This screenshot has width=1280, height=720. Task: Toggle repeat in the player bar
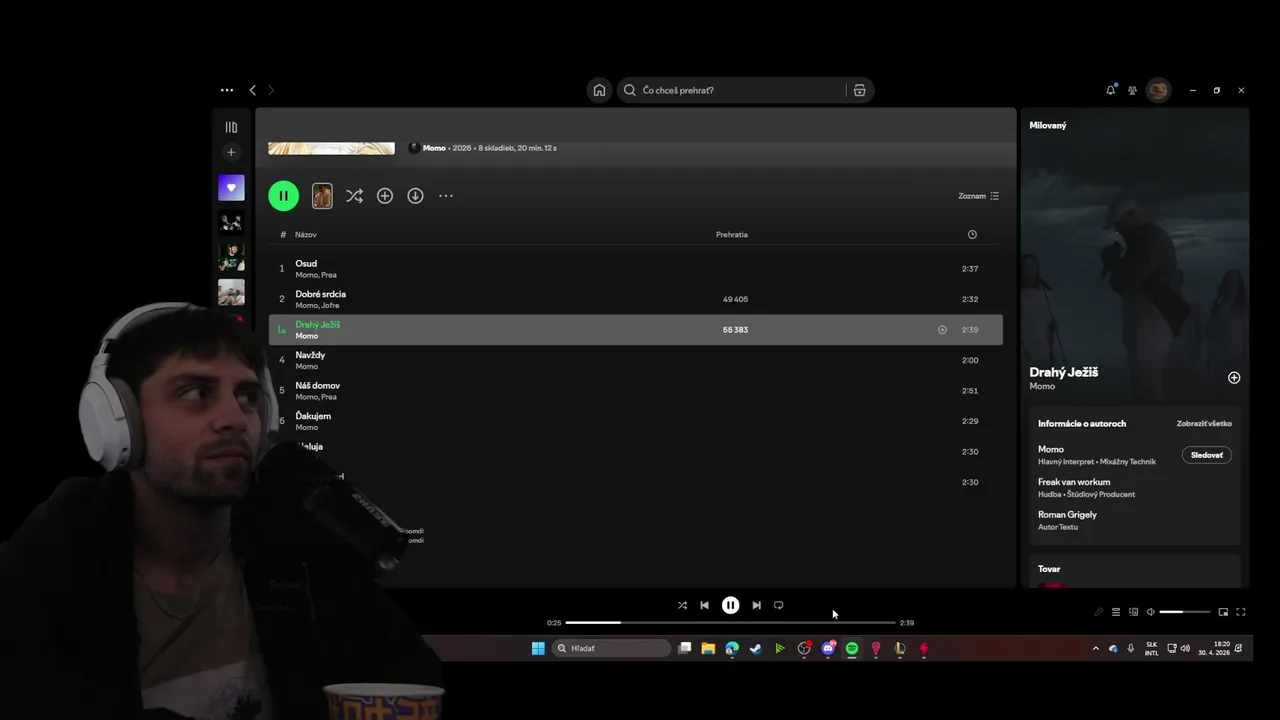[x=779, y=605]
